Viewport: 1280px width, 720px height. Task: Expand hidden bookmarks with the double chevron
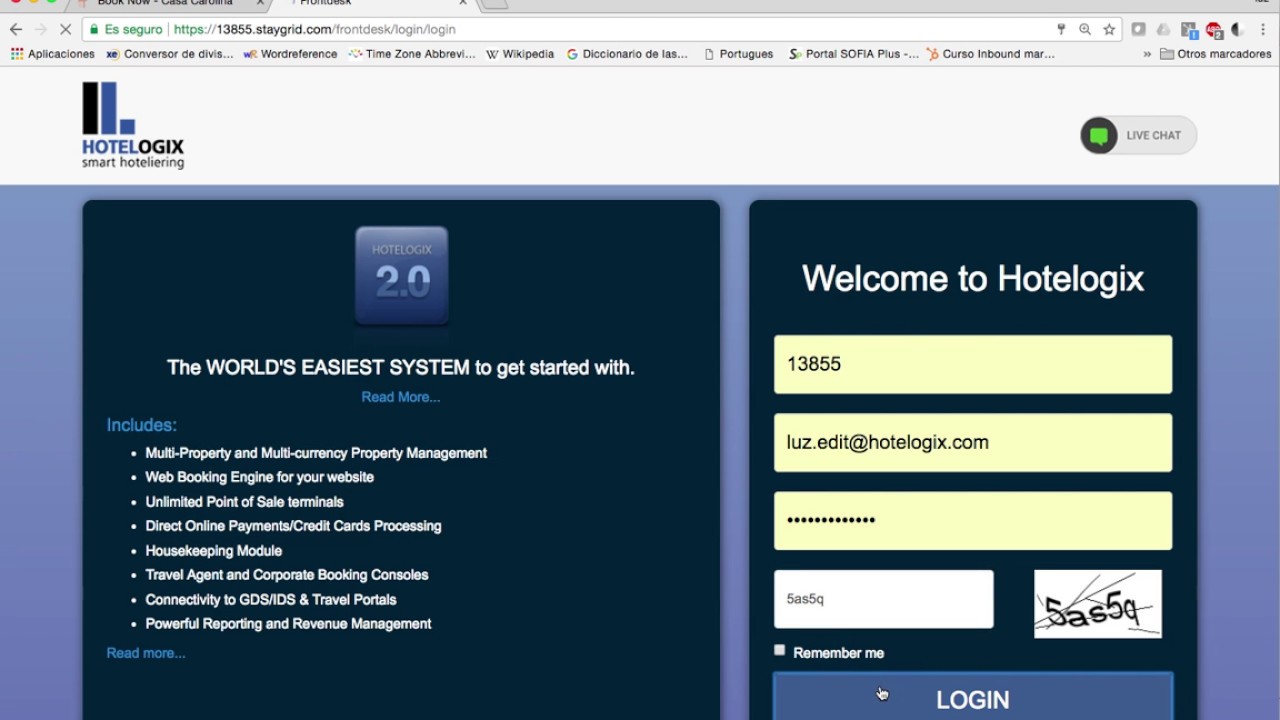(1147, 54)
